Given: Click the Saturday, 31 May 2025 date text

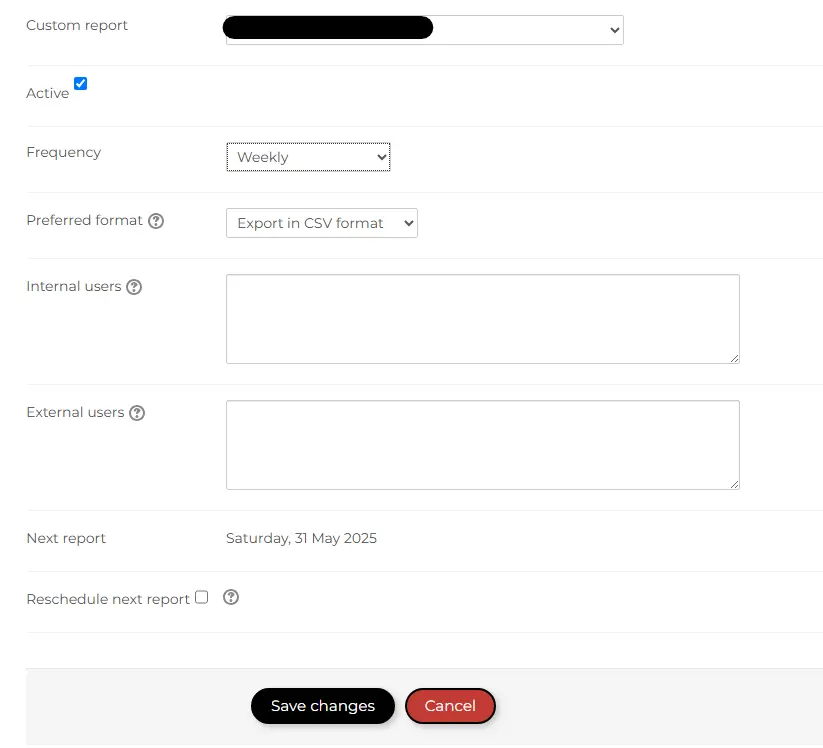Looking at the screenshot, I should pyautogui.click(x=301, y=538).
